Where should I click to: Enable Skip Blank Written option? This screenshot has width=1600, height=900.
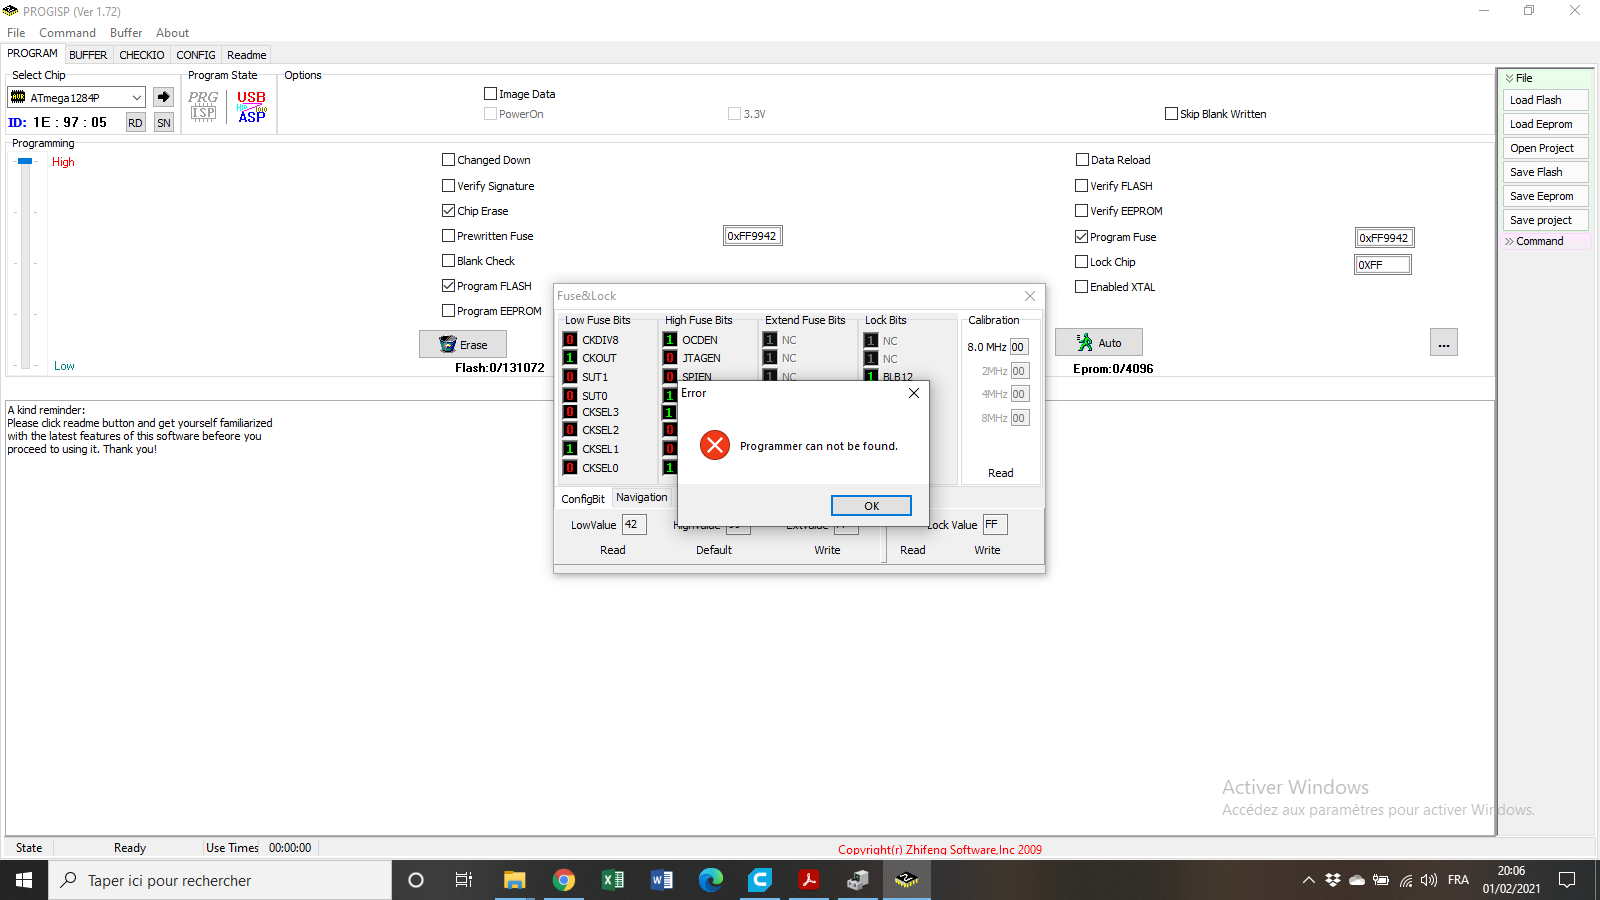tap(1171, 114)
